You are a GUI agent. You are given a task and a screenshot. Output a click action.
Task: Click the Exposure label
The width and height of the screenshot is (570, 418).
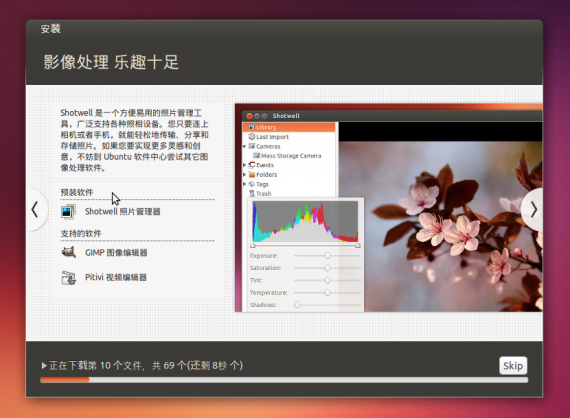tap(264, 256)
